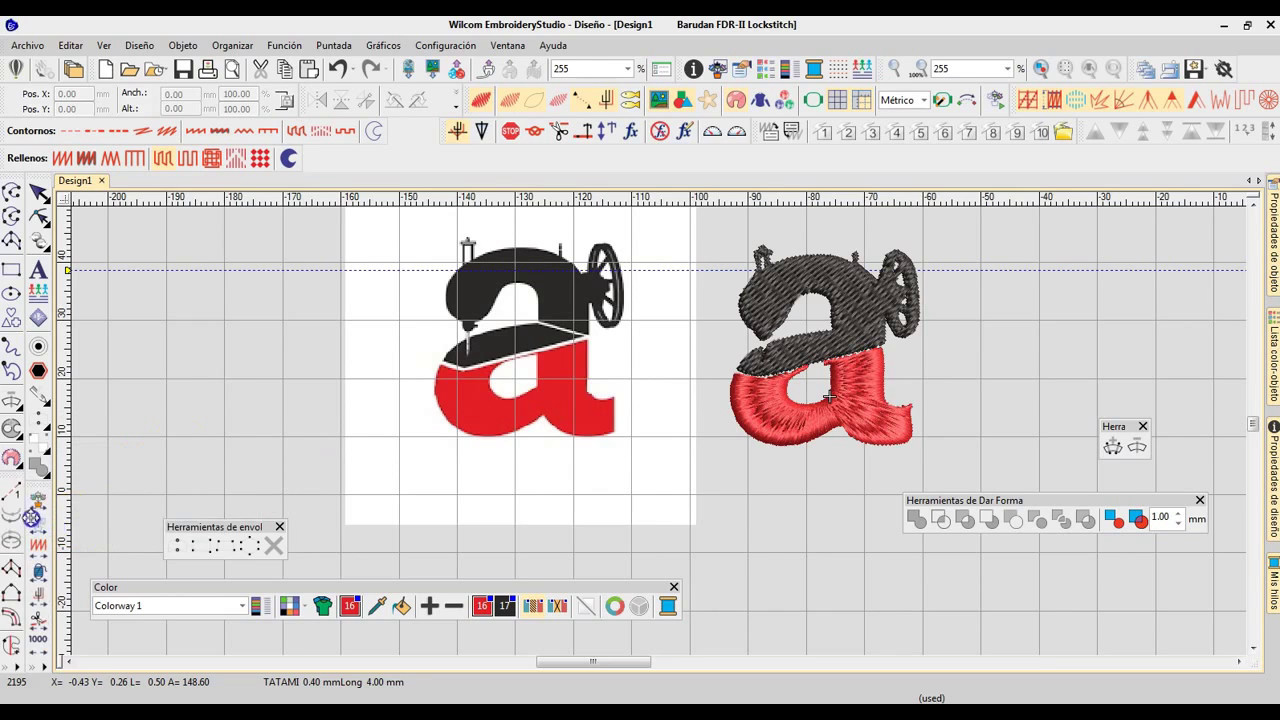Click the Undo arrow icon
The width and height of the screenshot is (1280, 720).
[x=338, y=69]
